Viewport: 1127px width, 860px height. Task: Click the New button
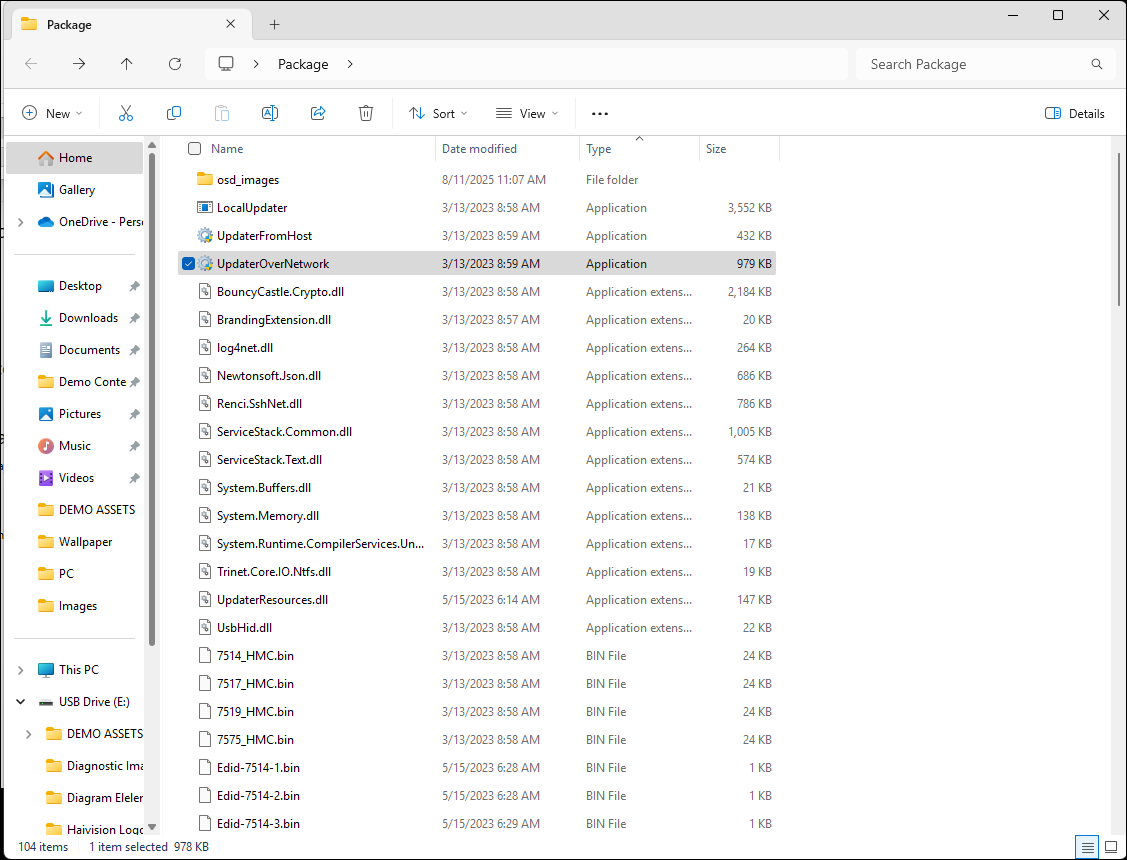tap(52, 113)
